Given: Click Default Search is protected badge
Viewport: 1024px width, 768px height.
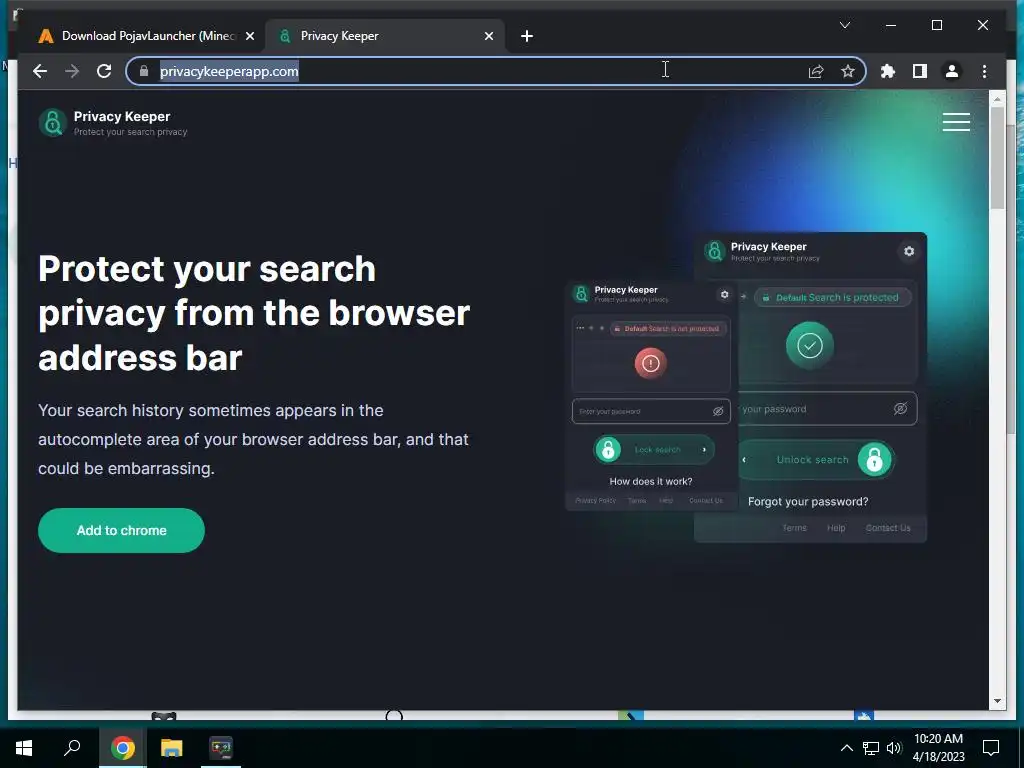Looking at the screenshot, I should point(833,297).
